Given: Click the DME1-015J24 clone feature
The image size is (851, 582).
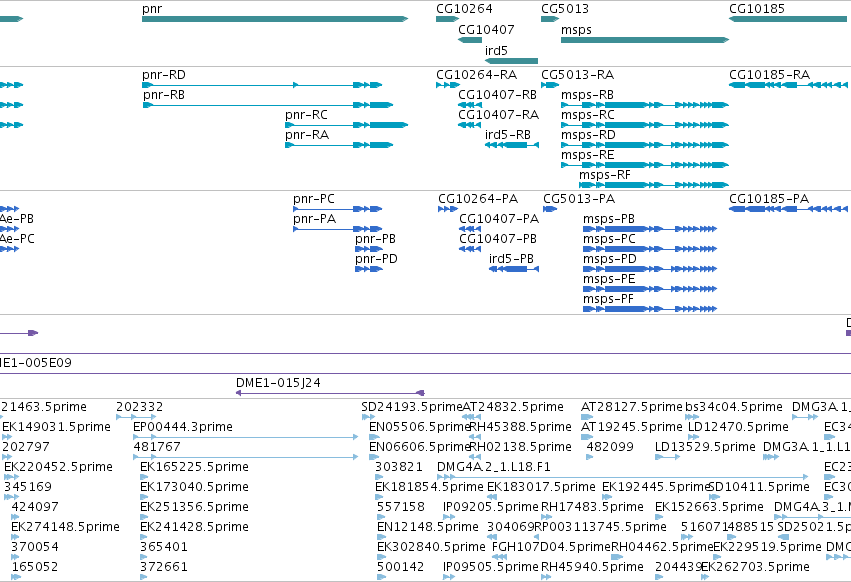Looking at the screenshot, I should (x=330, y=393).
